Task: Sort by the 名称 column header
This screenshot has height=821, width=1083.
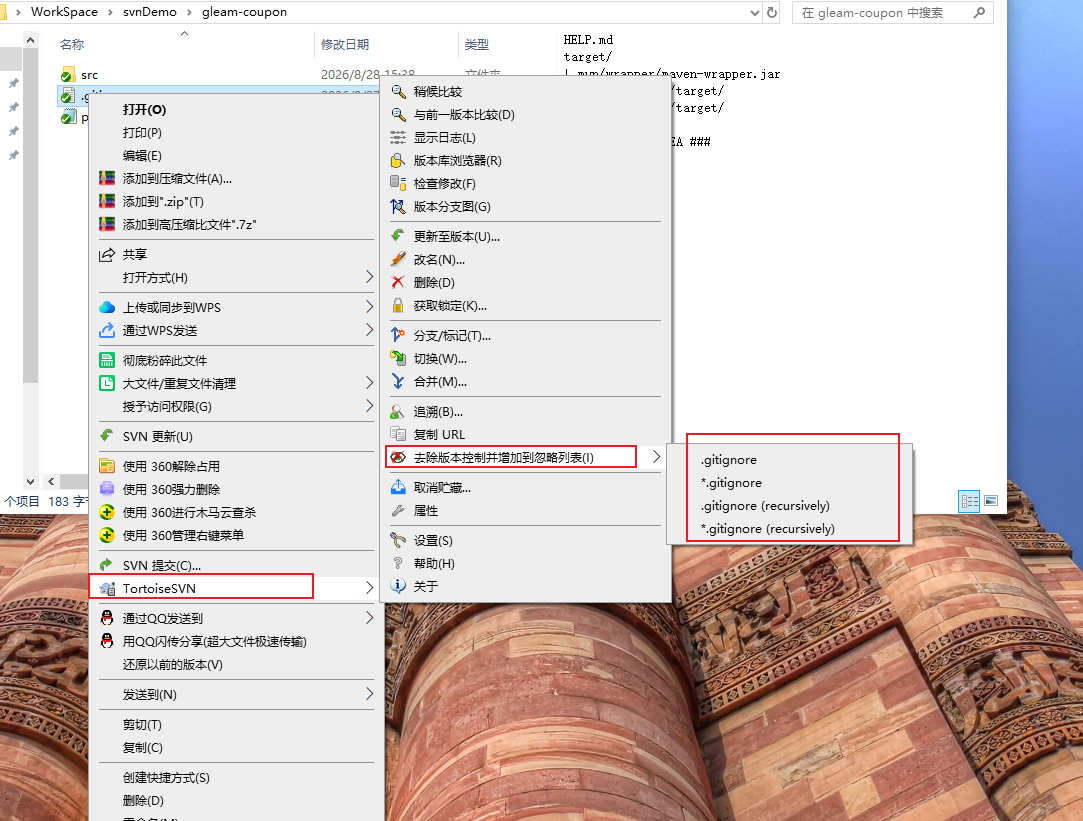Action: pos(72,45)
